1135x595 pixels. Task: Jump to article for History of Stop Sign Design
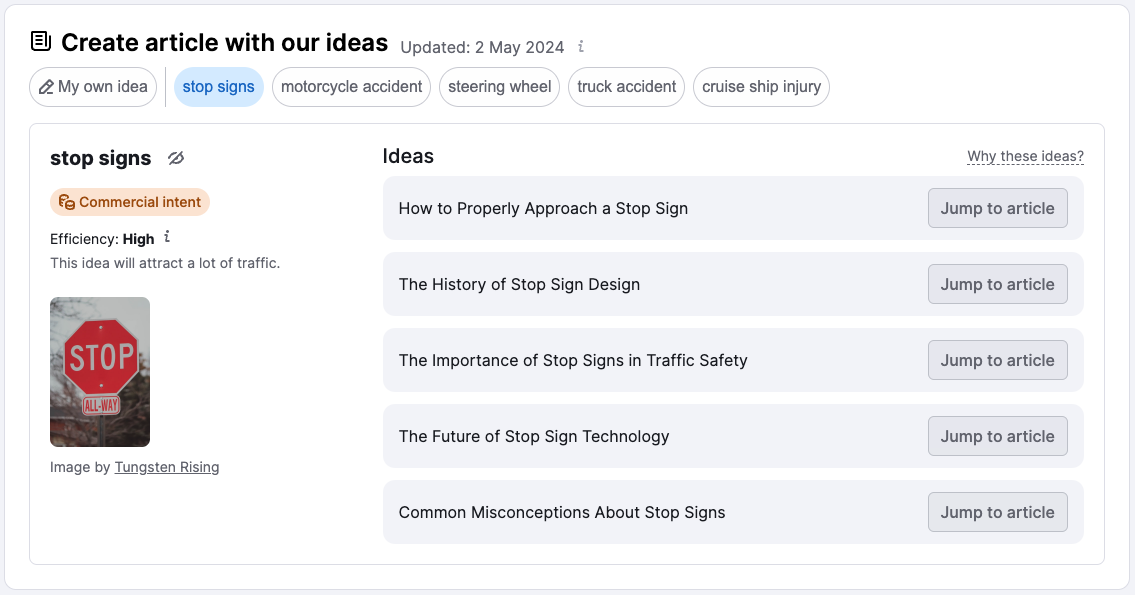(x=997, y=284)
